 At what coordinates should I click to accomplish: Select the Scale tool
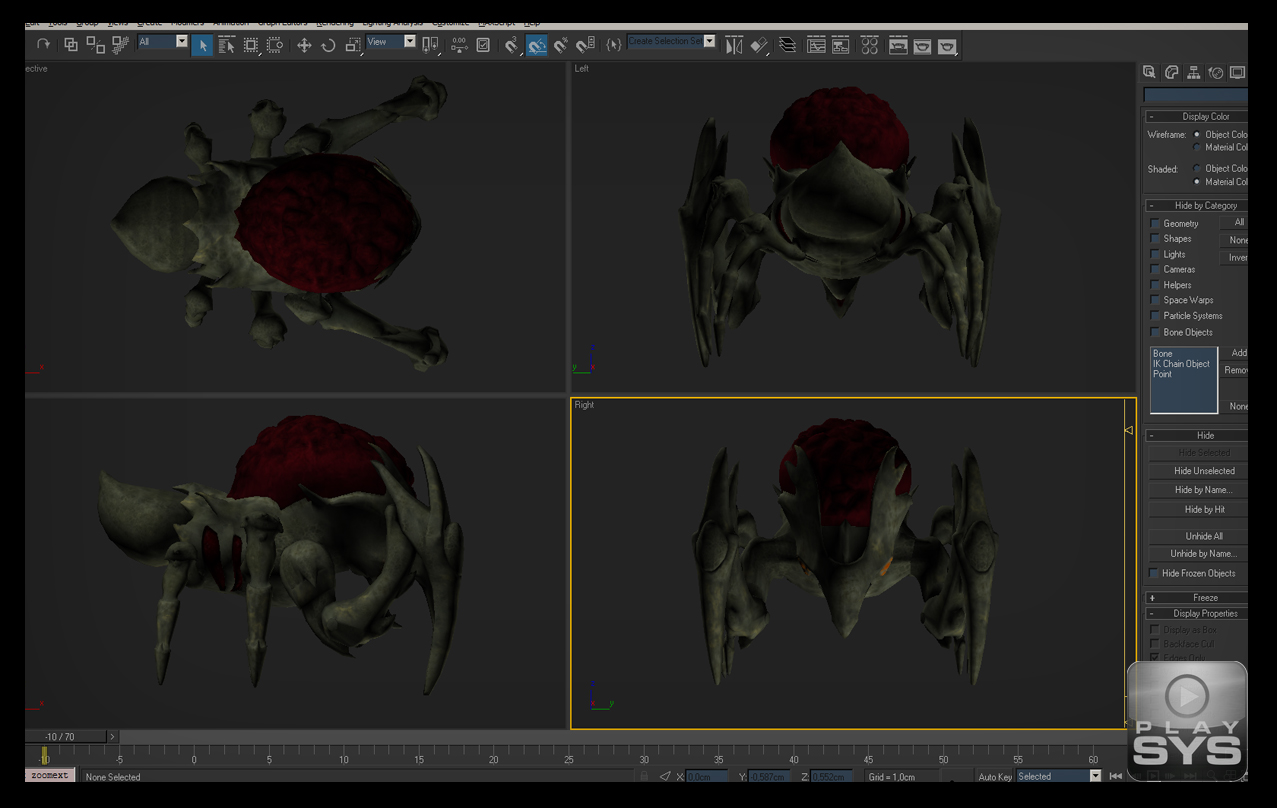pos(352,45)
